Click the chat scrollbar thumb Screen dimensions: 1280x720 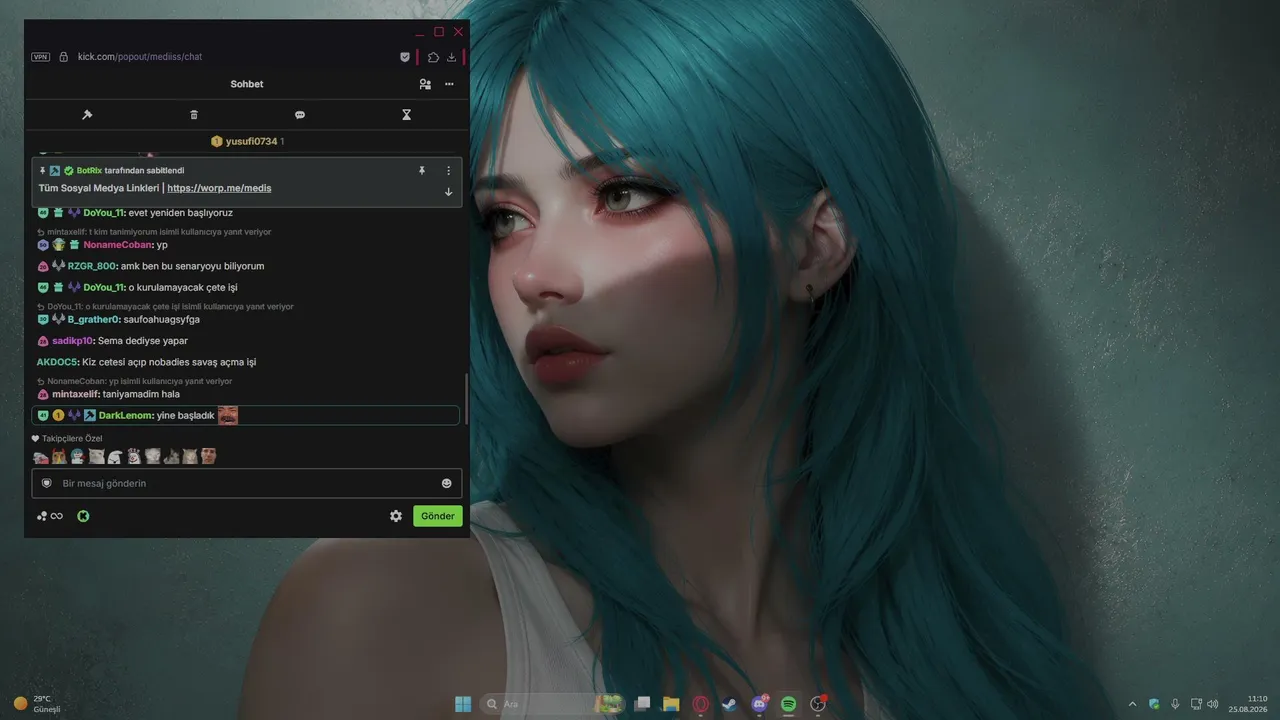[466, 399]
